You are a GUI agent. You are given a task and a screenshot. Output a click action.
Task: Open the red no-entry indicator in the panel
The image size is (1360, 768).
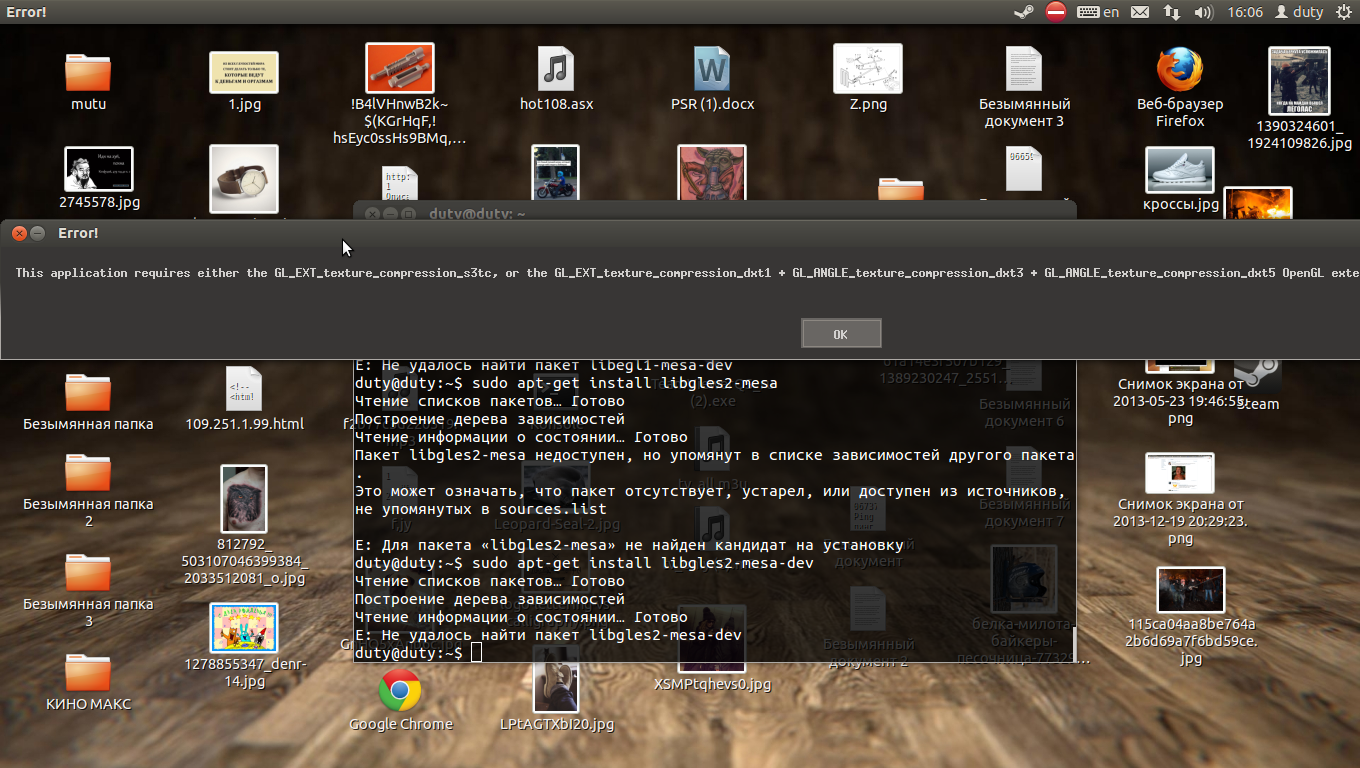click(x=1056, y=12)
